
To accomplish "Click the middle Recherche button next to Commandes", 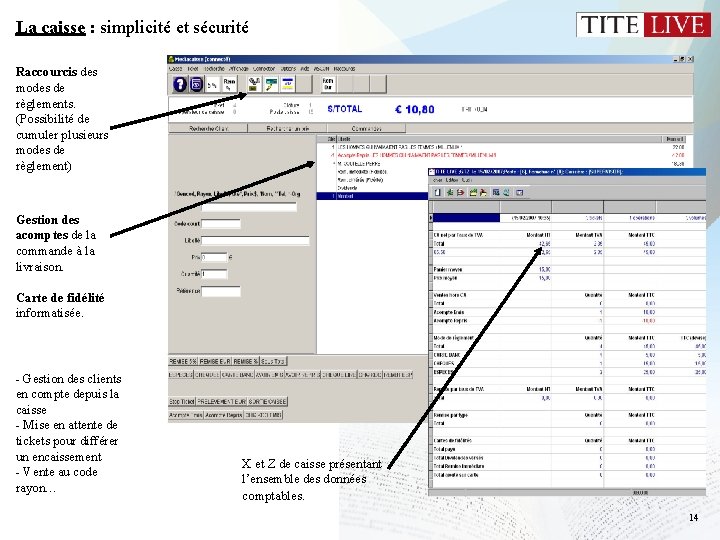I will pyautogui.click(x=287, y=128).
